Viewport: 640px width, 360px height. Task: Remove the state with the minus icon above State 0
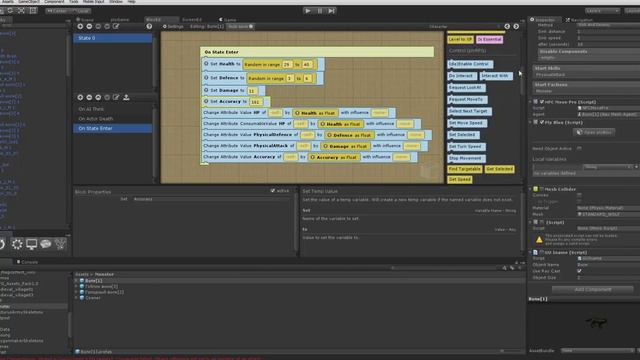[89, 26]
